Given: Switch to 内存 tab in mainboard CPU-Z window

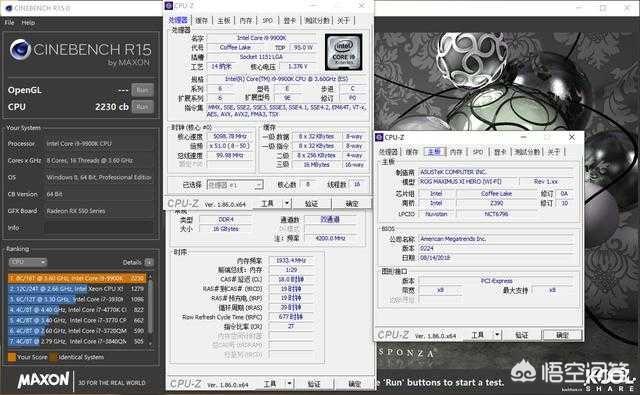Looking at the screenshot, I should click(456, 152).
